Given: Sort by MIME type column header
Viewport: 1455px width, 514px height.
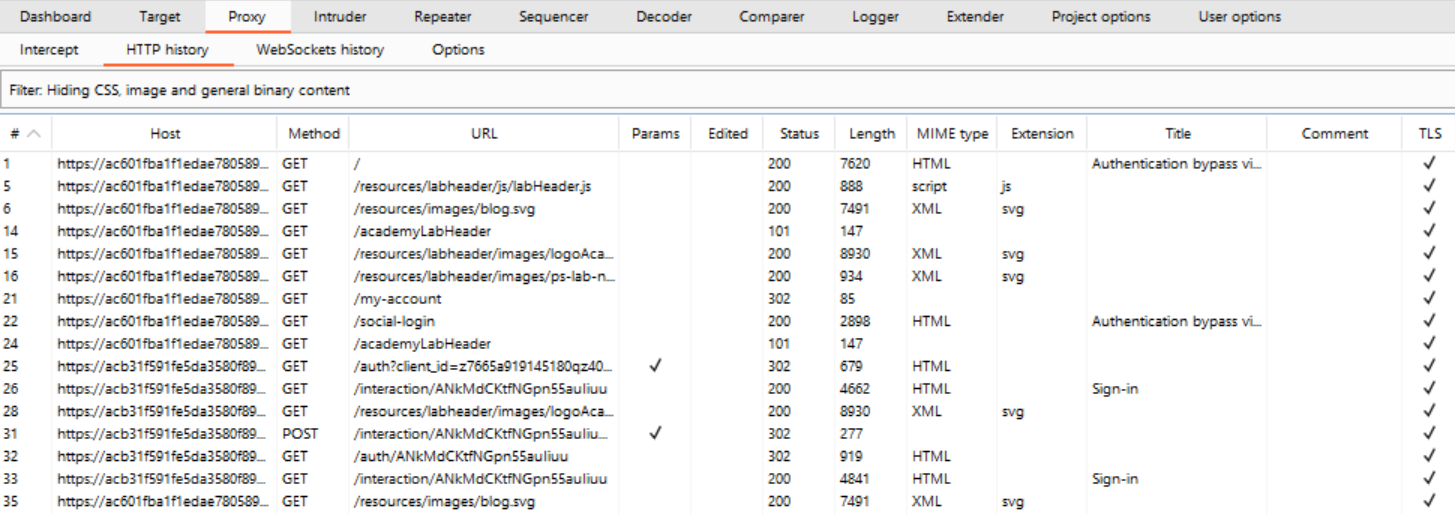Looking at the screenshot, I should 952,133.
